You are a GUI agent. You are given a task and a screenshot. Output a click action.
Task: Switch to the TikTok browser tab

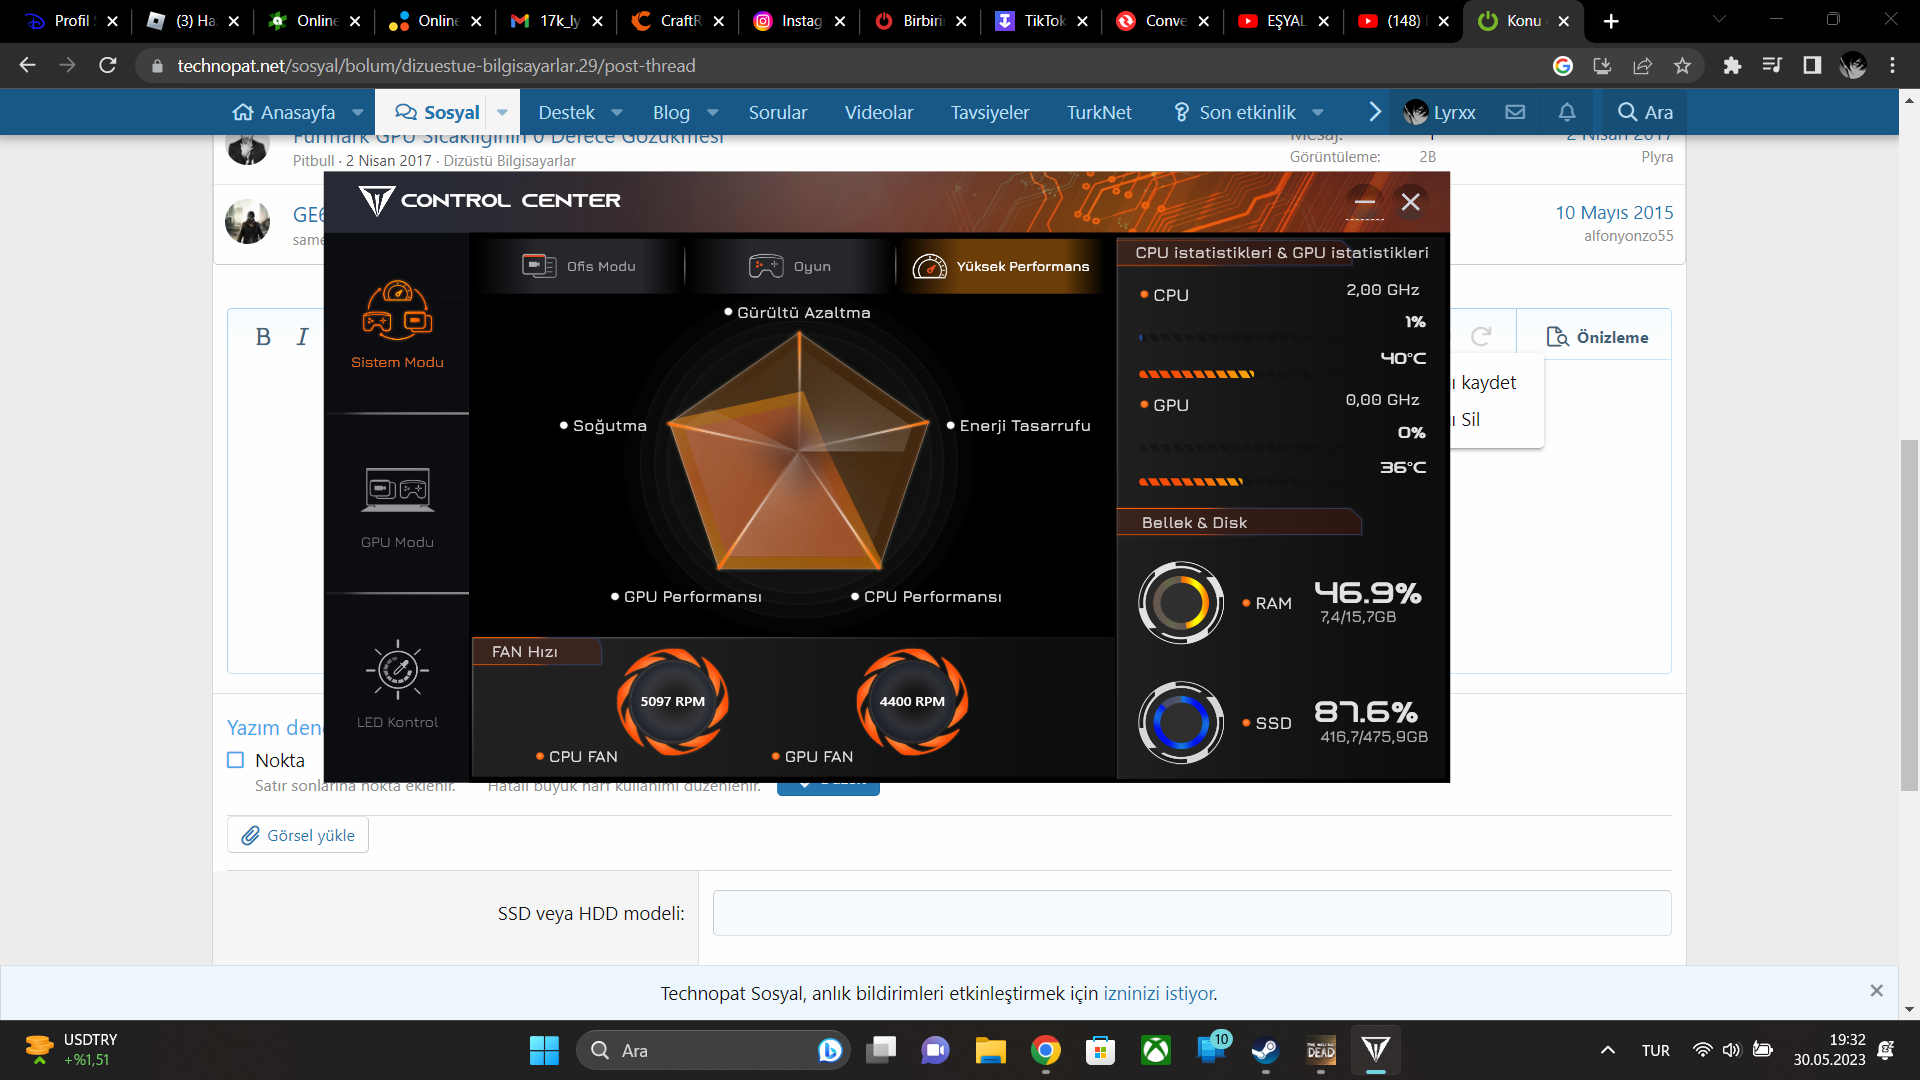pyautogui.click(x=1040, y=21)
